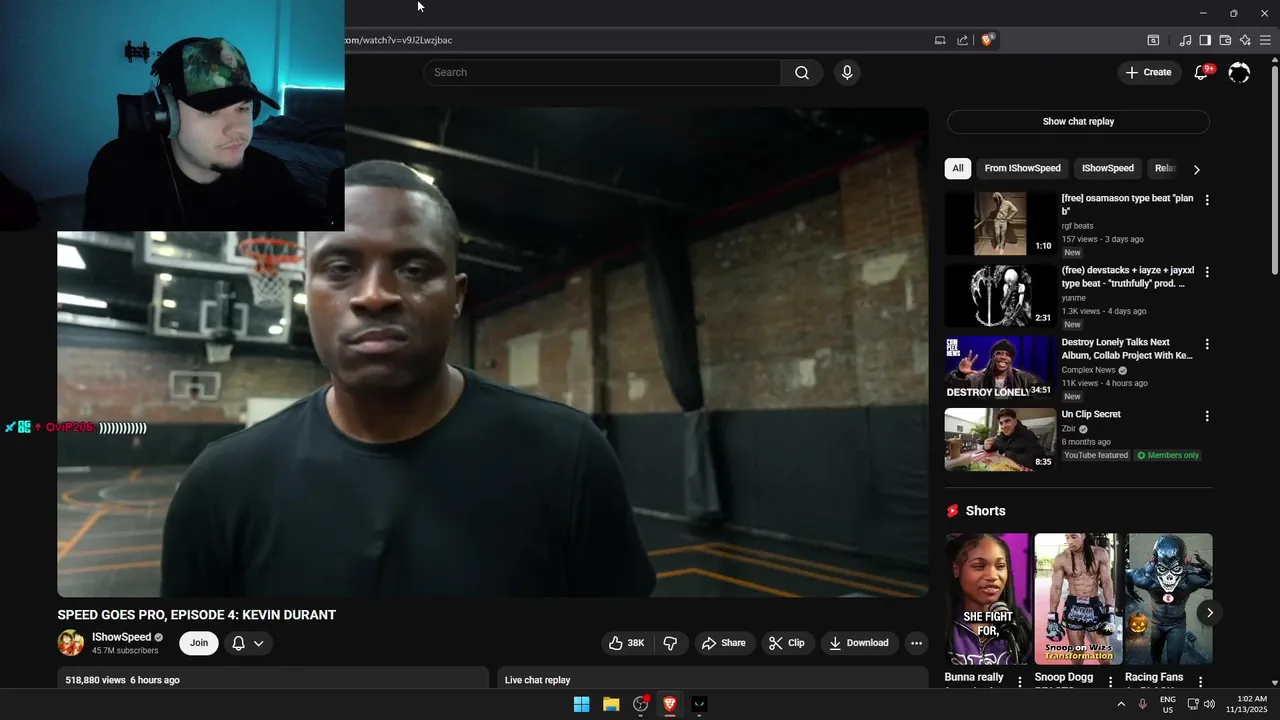1280x720 pixels.
Task: Open the 'SHE FIGHT FOR' short thumbnail
Action: coord(987,599)
